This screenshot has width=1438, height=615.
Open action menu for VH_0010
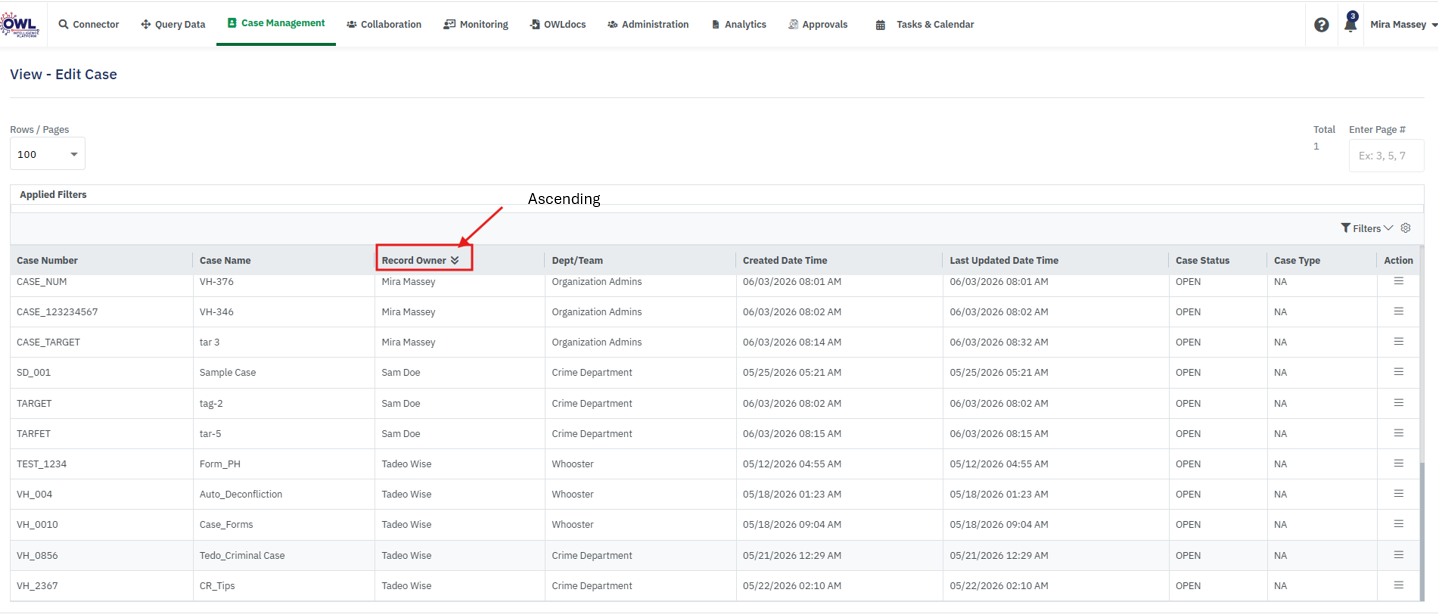click(x=1398, y=524)
